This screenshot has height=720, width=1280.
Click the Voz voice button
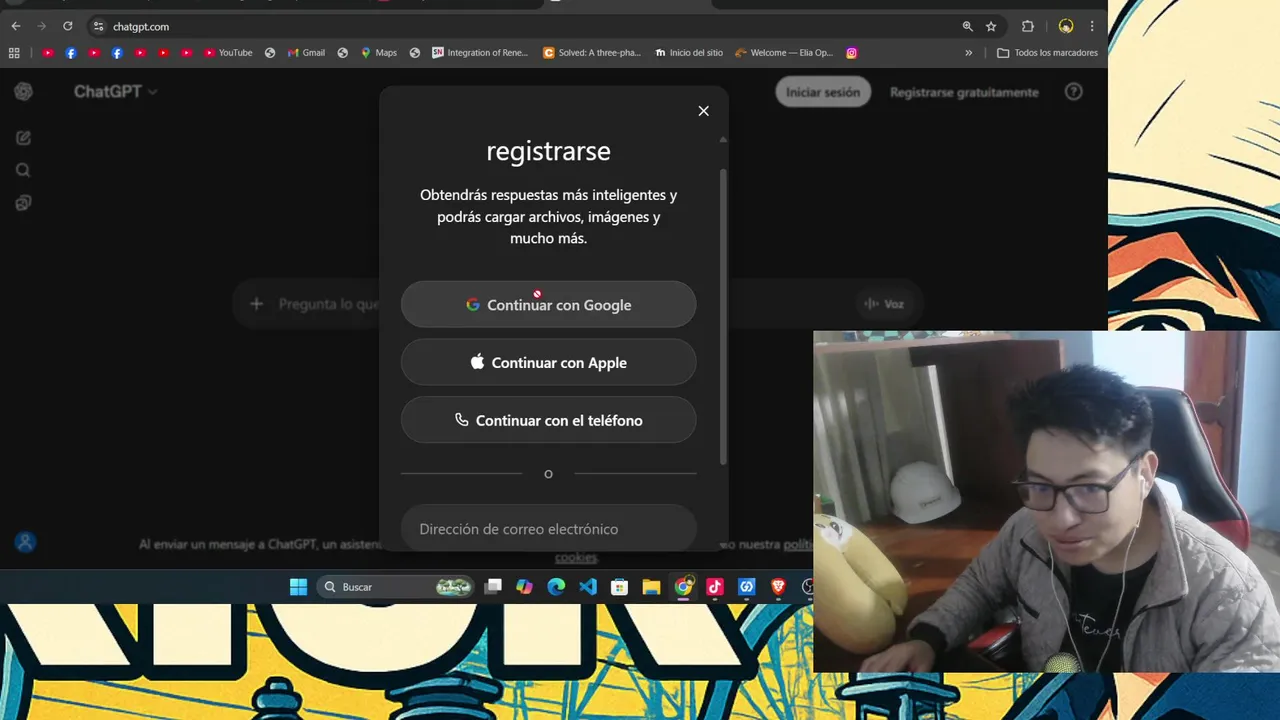coord(884,304)
